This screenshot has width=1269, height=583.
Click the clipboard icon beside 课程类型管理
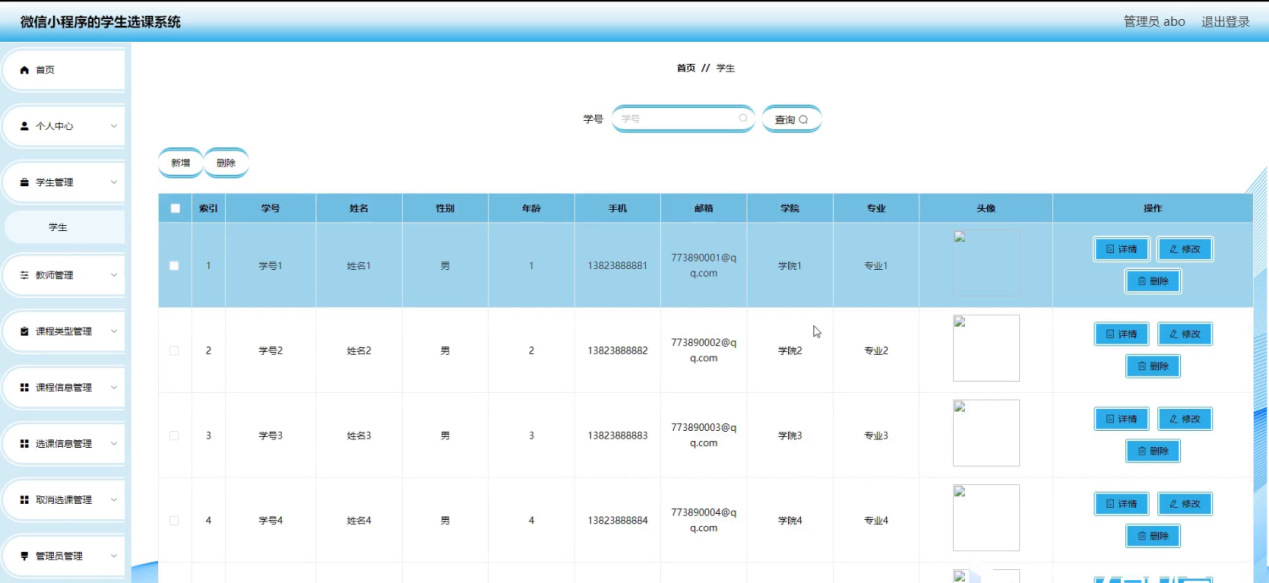(x=25, y=331)
